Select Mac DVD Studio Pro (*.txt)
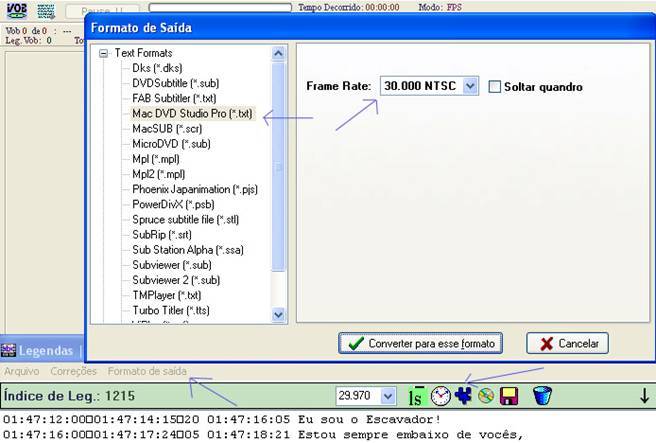The width and height of the screenshot is (656, 443). pos(192,113)
